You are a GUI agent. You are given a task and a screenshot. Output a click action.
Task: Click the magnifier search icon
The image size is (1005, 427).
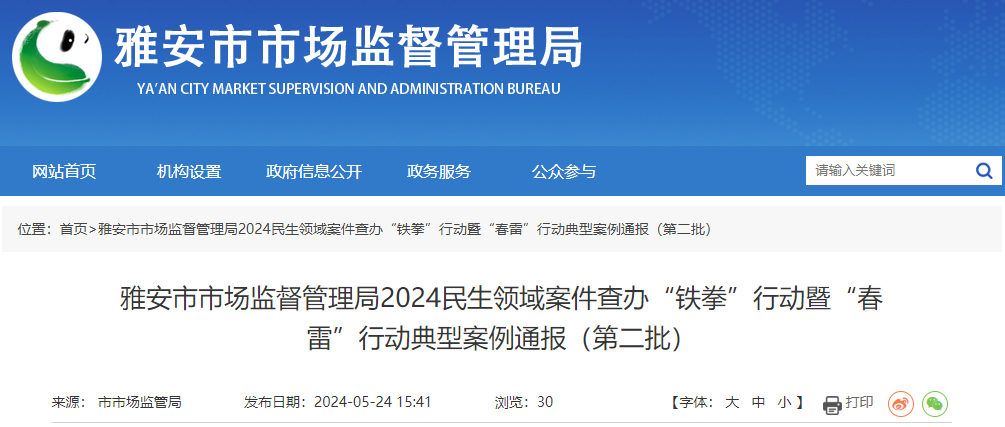983,171
